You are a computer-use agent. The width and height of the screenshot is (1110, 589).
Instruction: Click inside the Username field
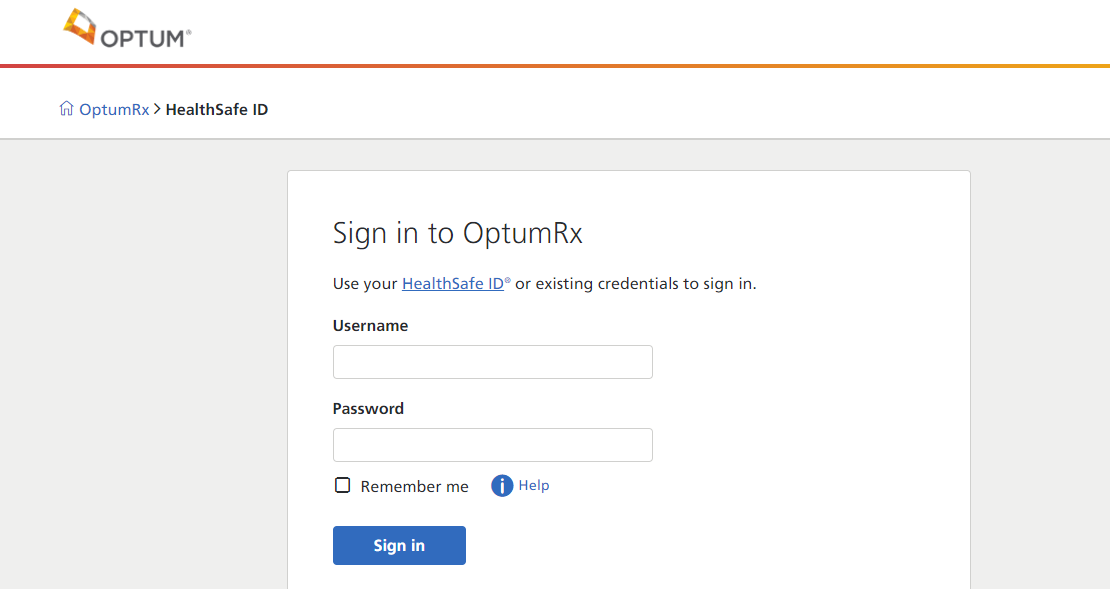[492, 361]
